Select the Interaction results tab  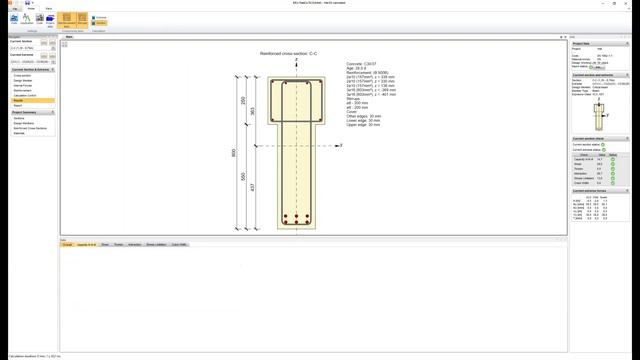[134, 244]
